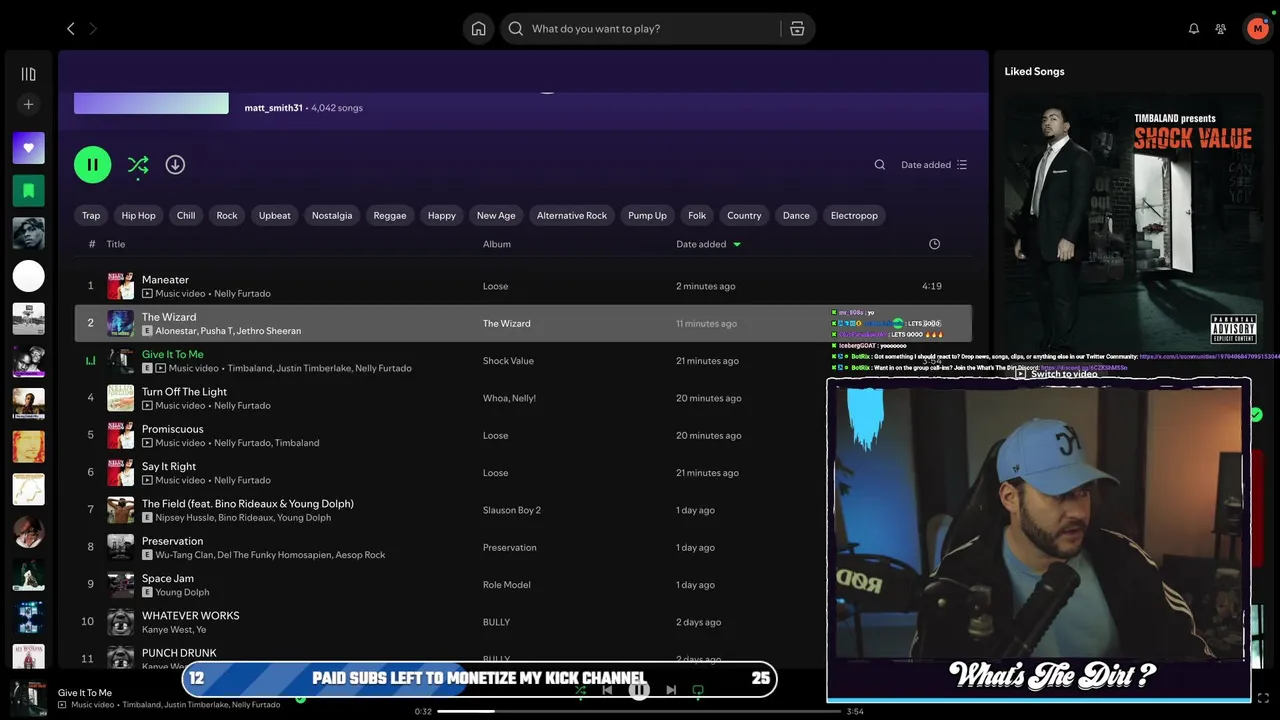This screenshot has height=720, width=1280.
Task: Open Give It To Me in the bottom player bar
Action: point(85,693)
